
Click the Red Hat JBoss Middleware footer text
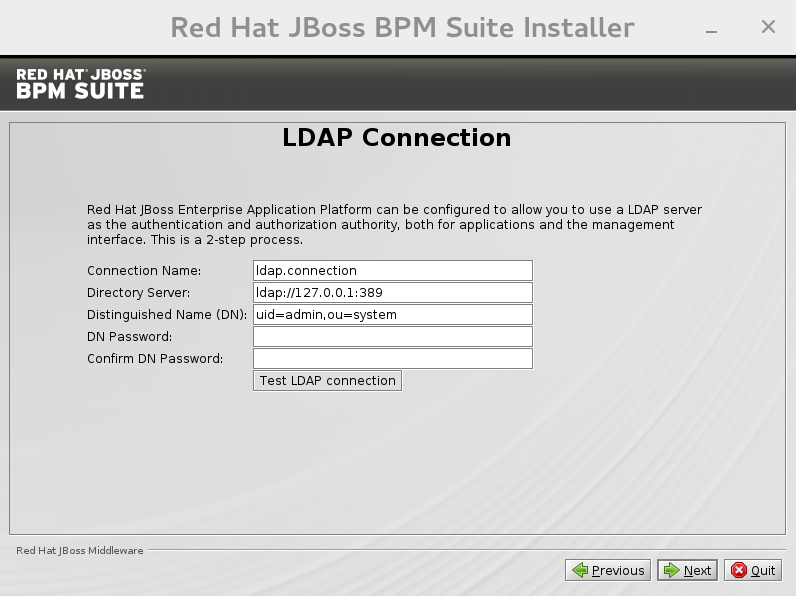80,551
